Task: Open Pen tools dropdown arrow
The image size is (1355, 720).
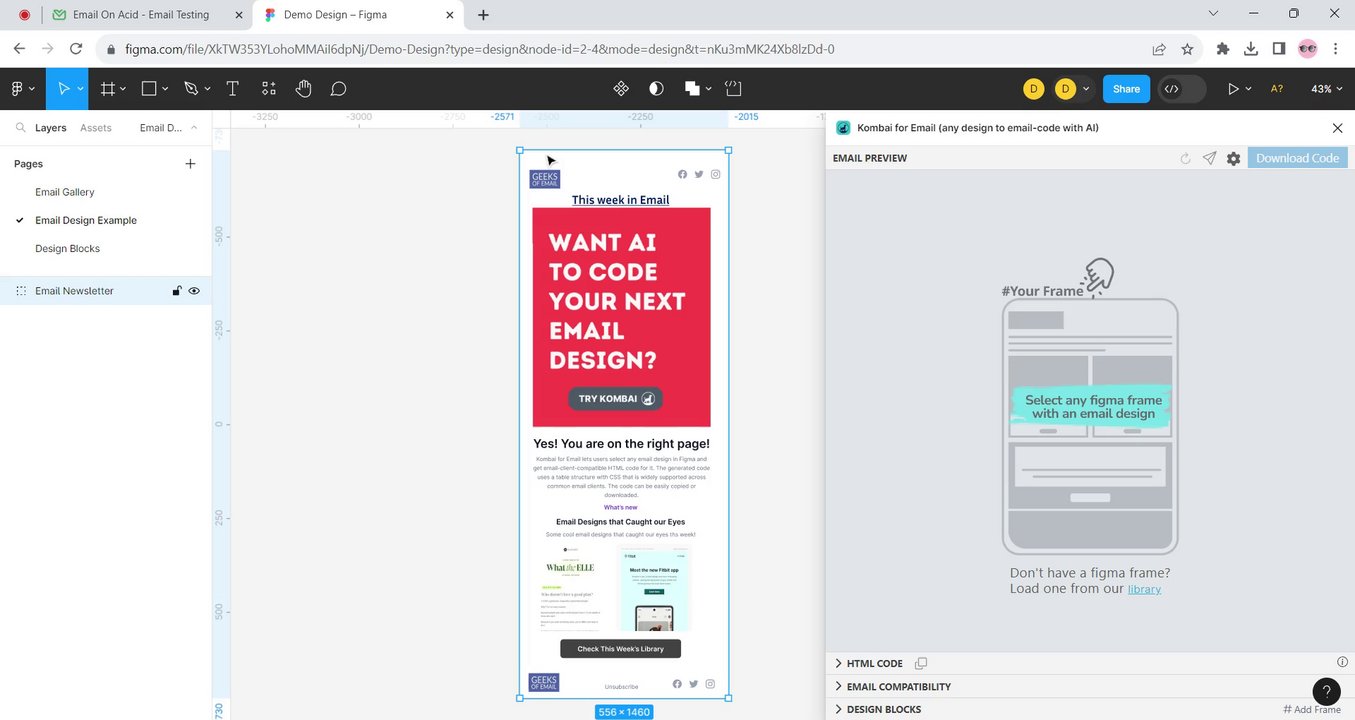Action: pyautogui.click(x=207, y=89)
